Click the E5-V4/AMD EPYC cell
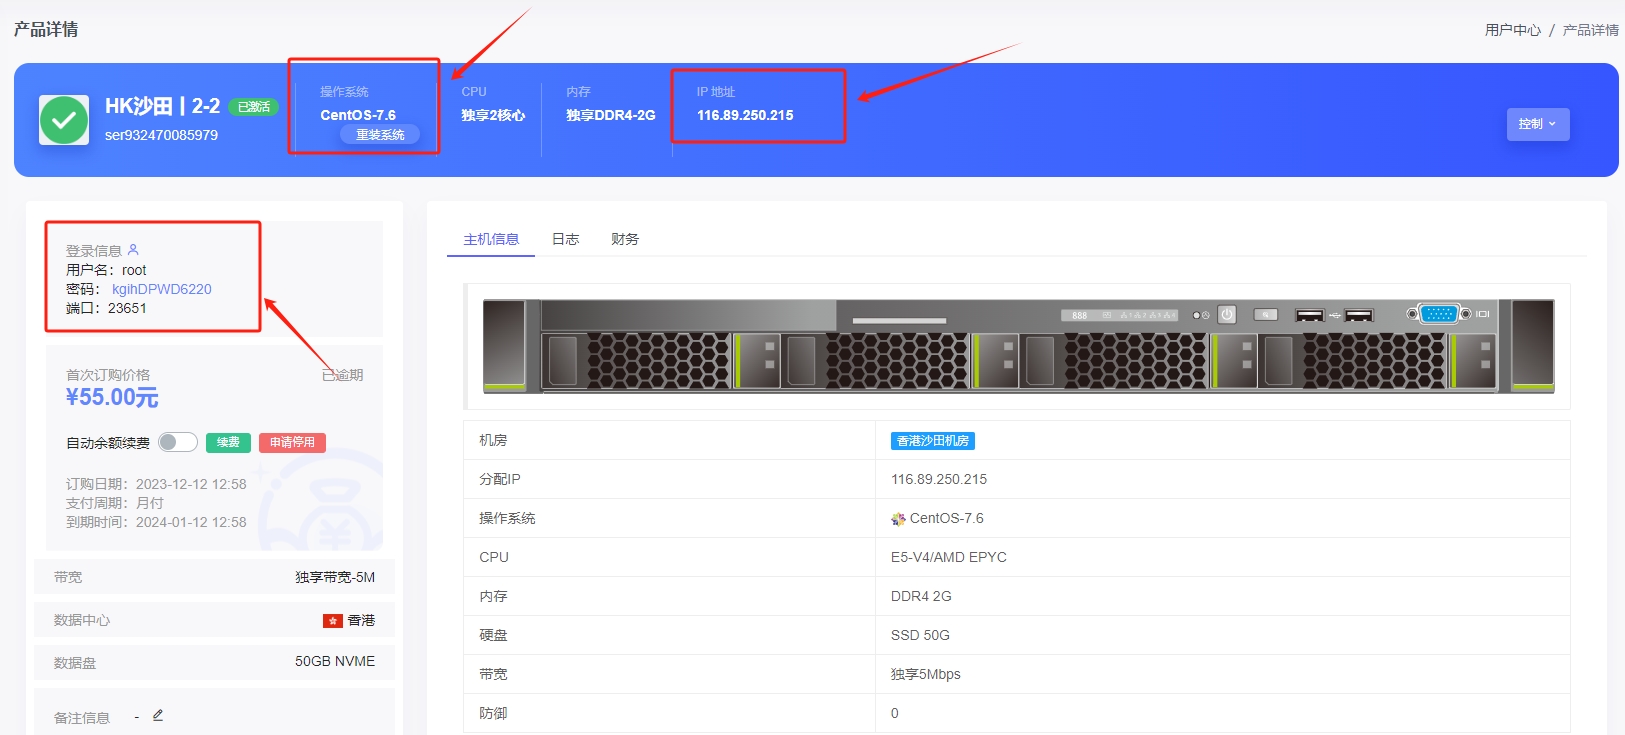Viewport: 1625px width, 735px height. click(x=949, y=557)
